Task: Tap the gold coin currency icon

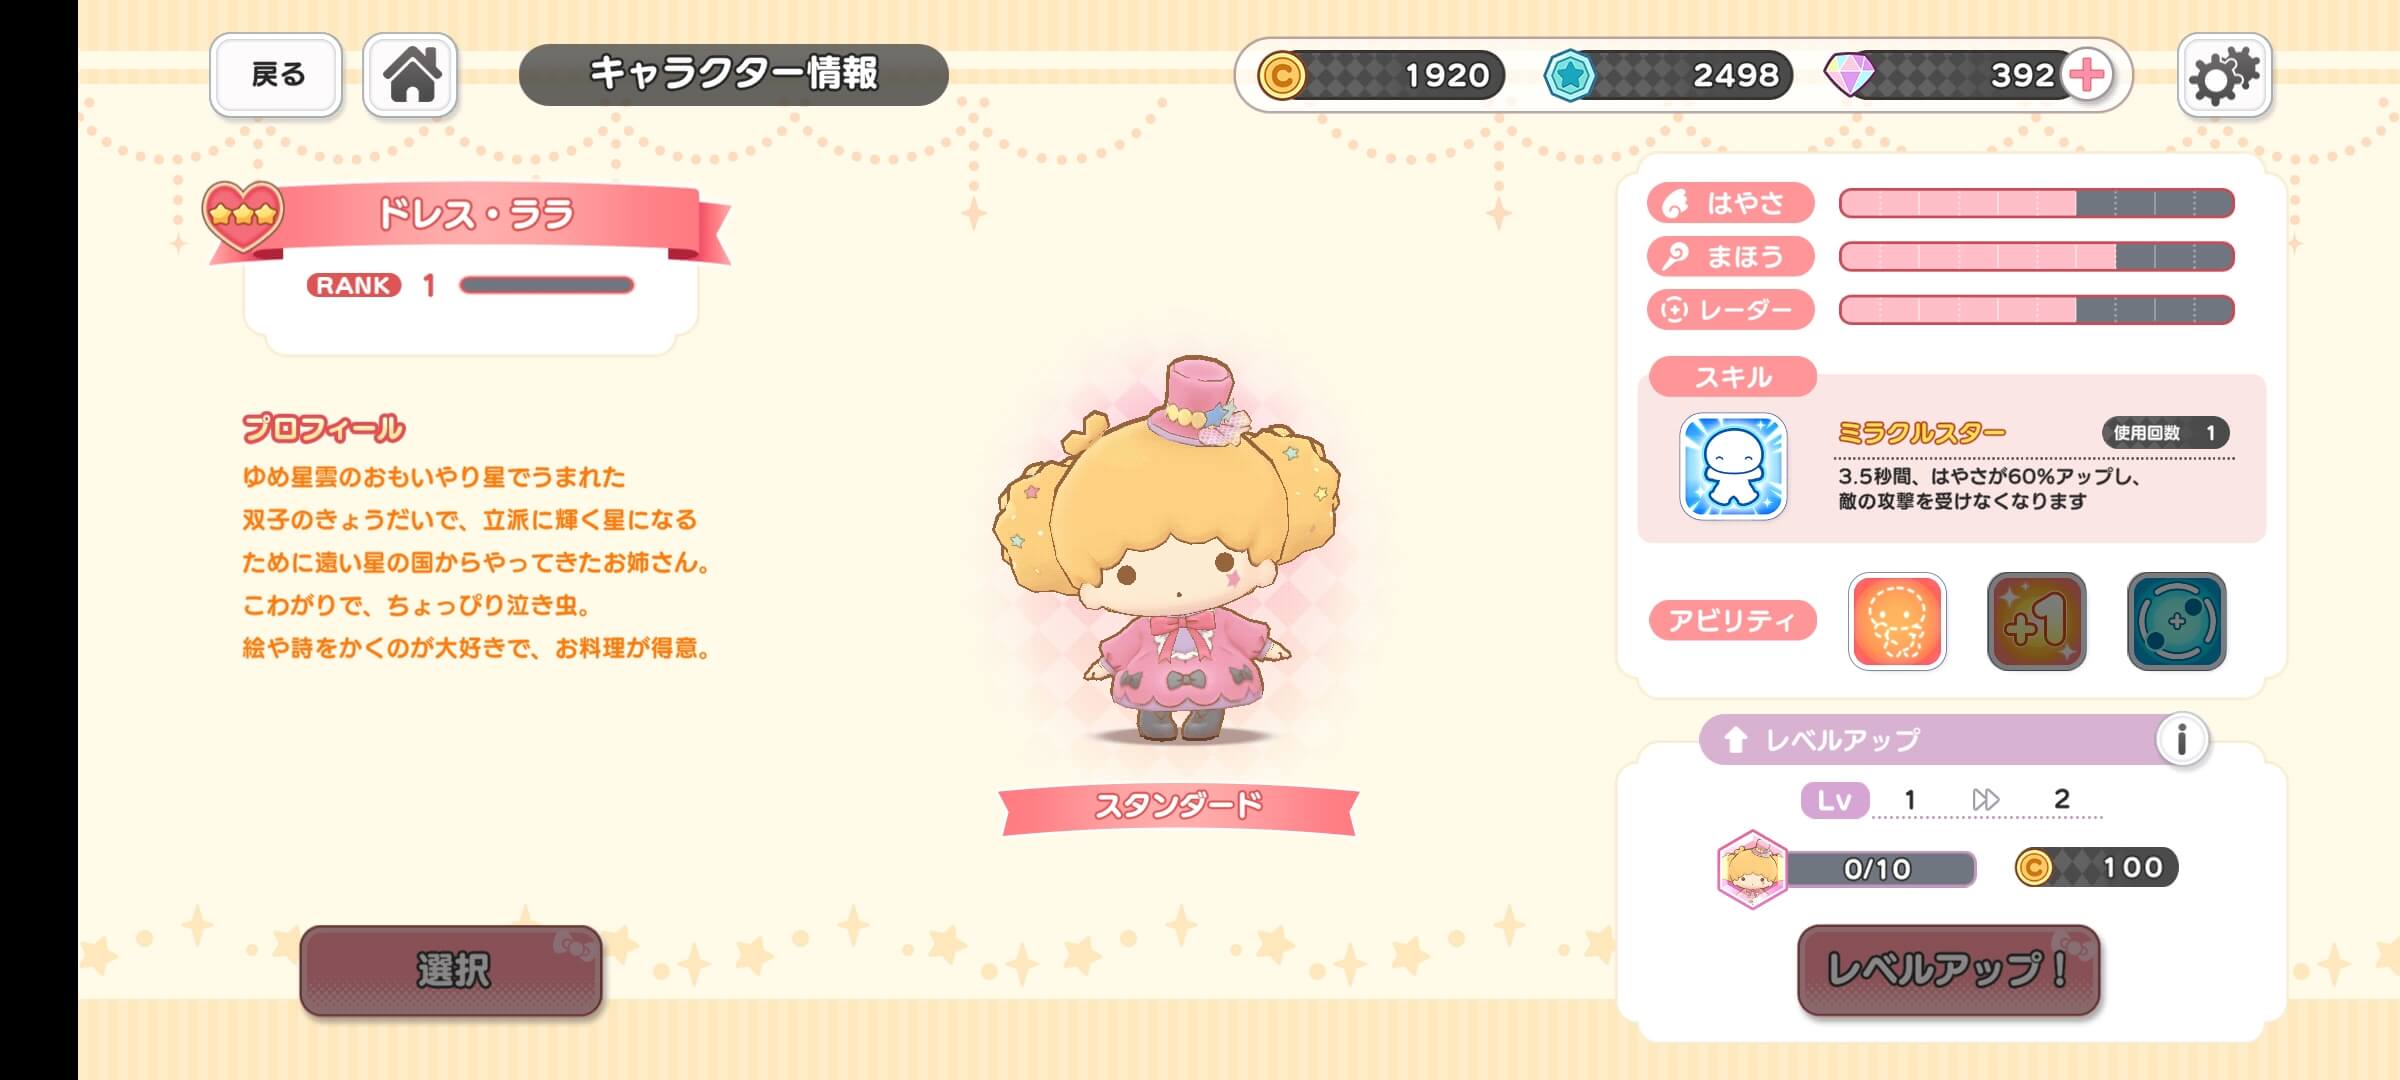Action: click(1281, 75)
